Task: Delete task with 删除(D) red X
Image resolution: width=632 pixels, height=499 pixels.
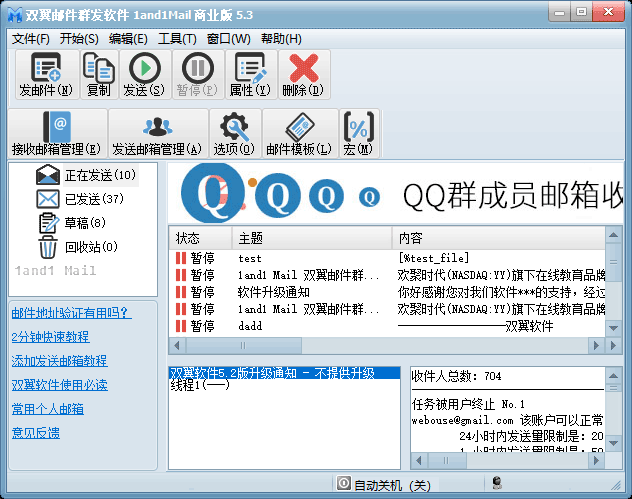Action: (x=304, y=75)
